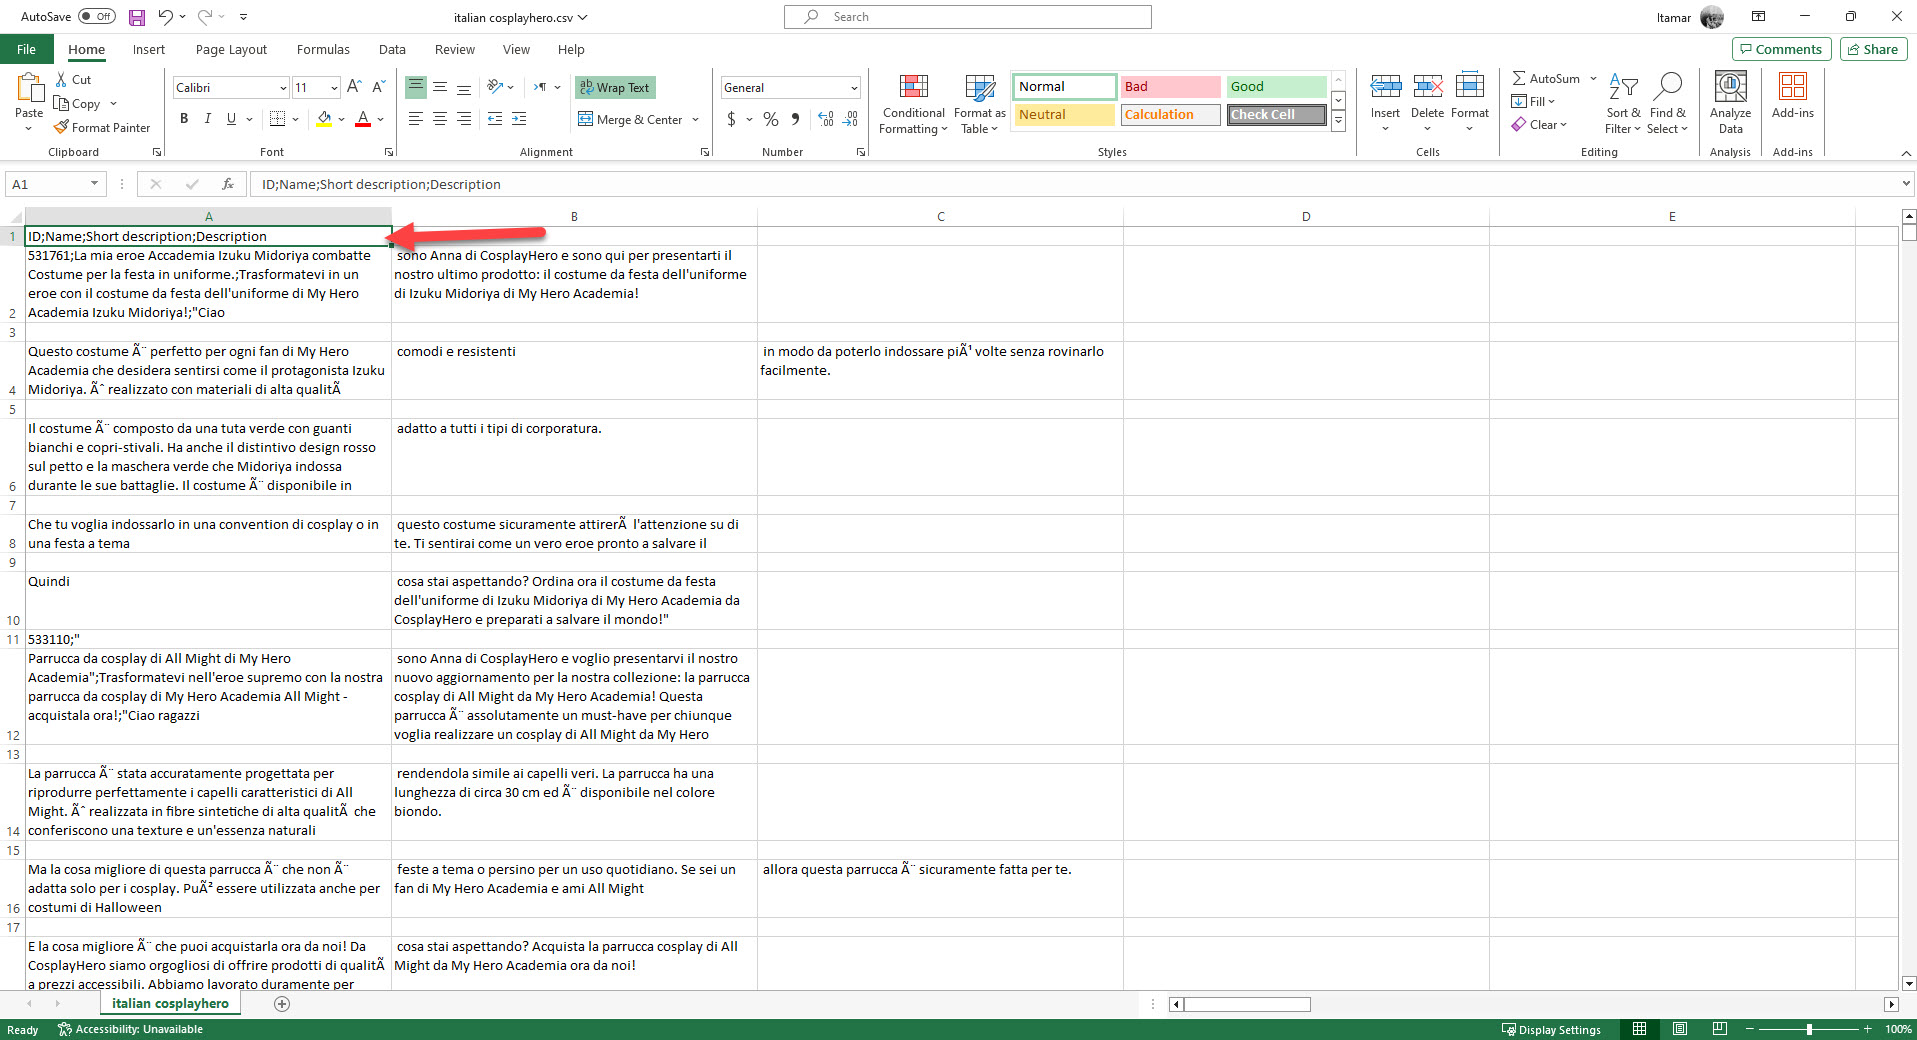This screenshot has width=1917, height=1040.
Task: Increase font size with large A icon
Action: point(354,87)
